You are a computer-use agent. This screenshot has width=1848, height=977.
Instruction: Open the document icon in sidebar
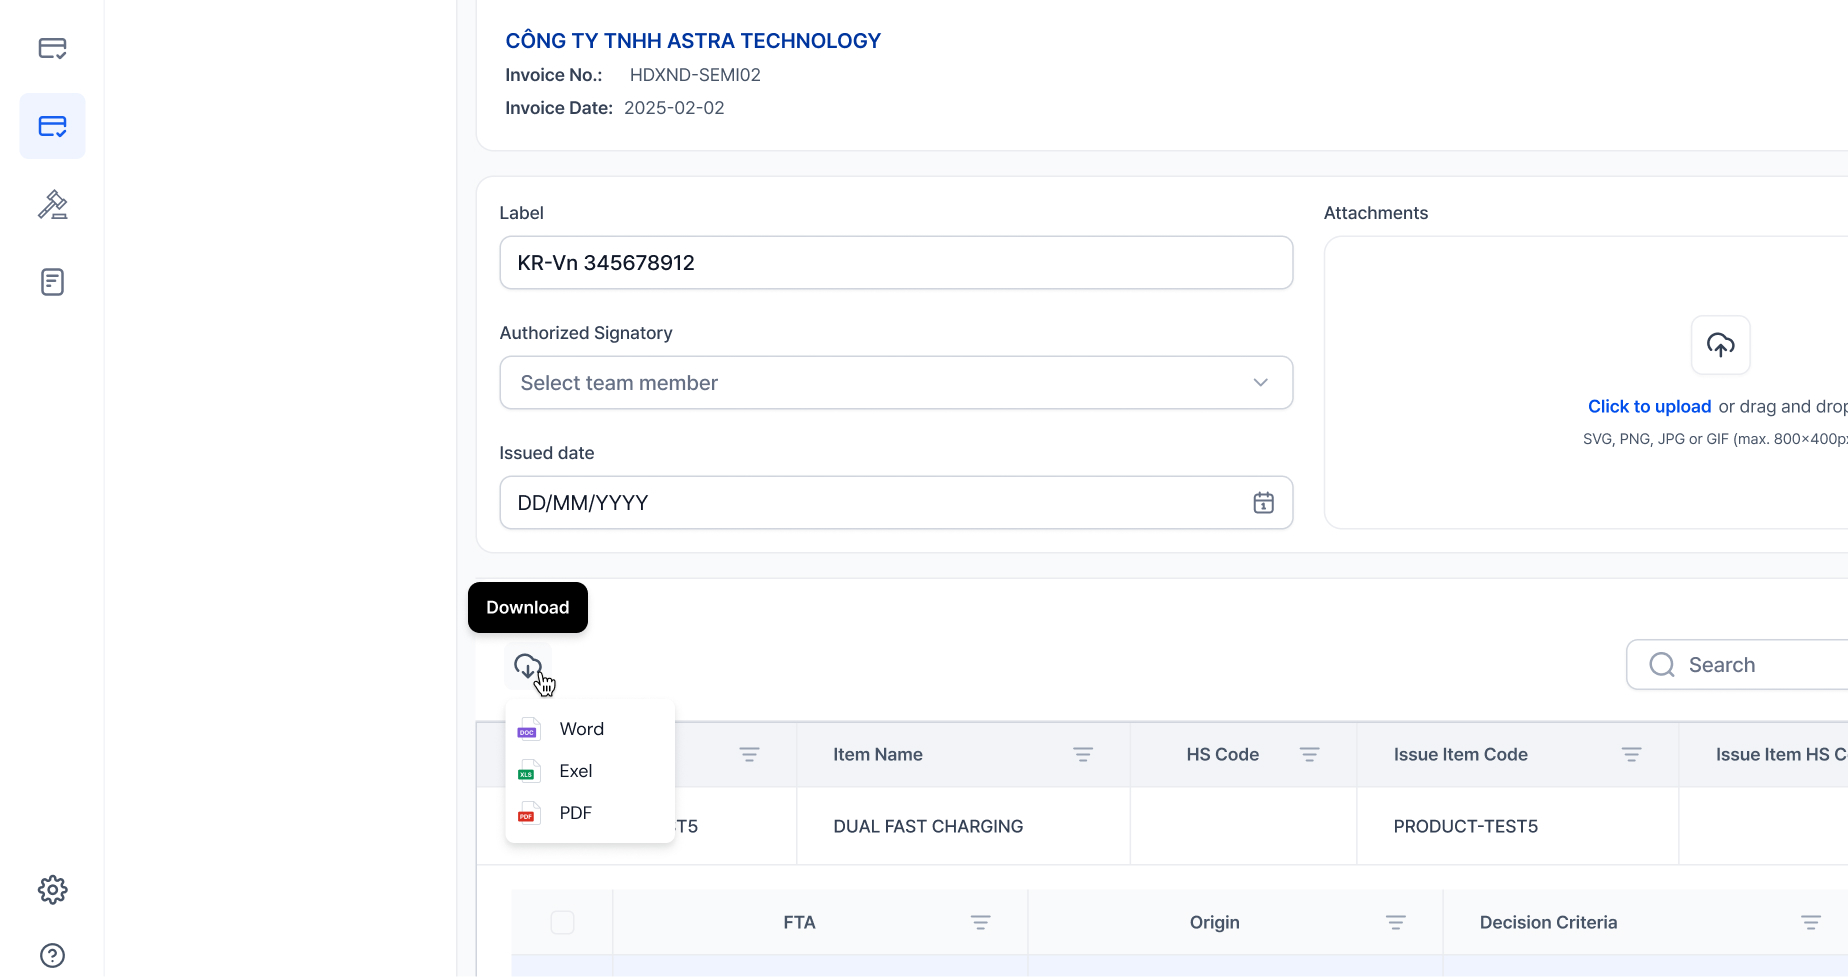tap(52, 282)
